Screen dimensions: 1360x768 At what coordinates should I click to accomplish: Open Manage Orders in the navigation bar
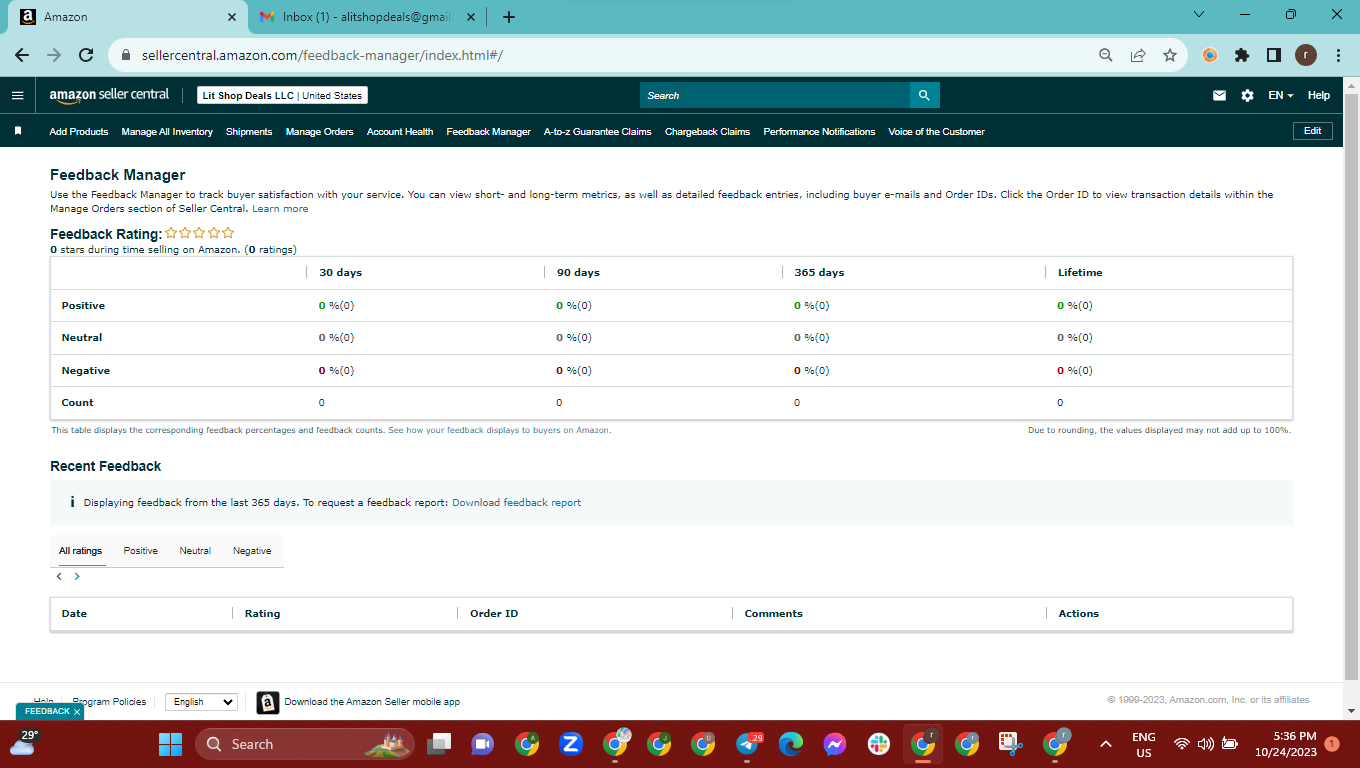point(319,132)
